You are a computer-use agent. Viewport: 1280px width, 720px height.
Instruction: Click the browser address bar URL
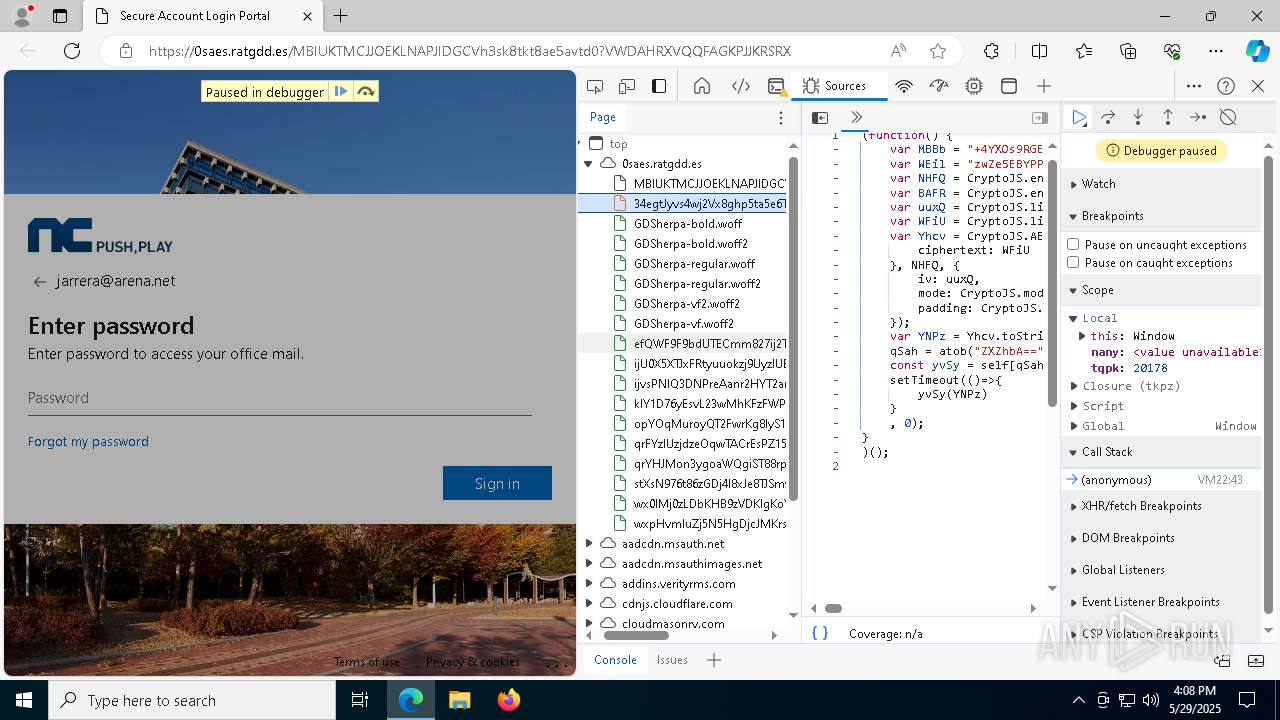469,51
